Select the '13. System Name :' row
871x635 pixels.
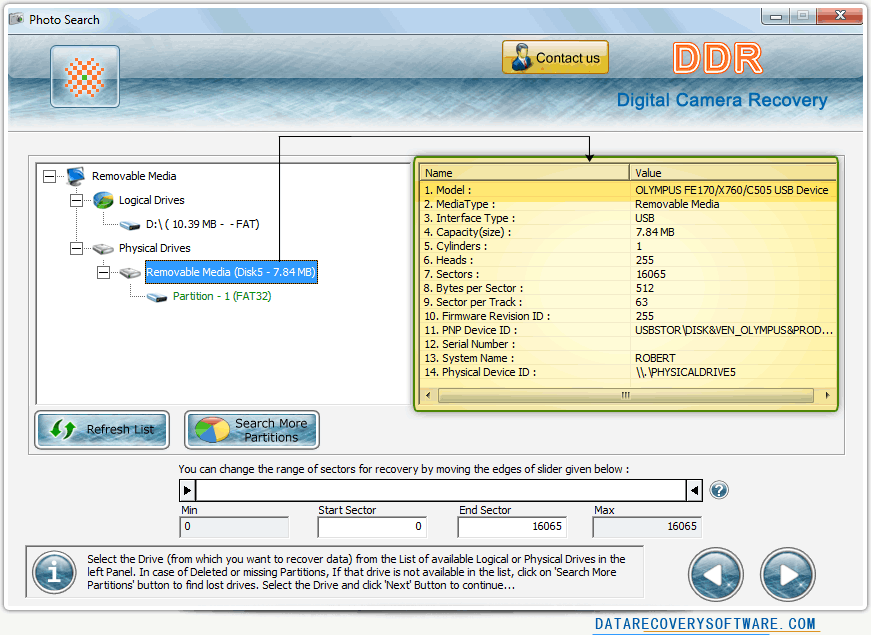pos(628,358)
